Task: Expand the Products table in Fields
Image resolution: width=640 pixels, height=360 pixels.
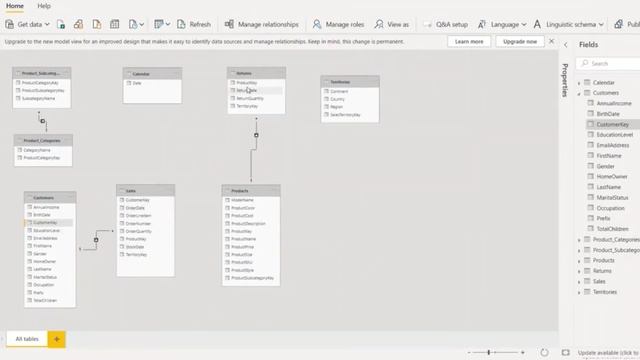Action: click(579, 261)
